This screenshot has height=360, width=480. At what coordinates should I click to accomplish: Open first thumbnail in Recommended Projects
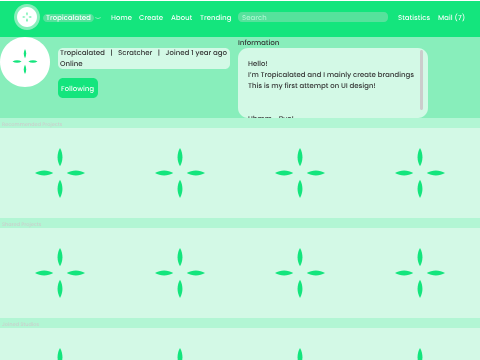(x=60, y=173)
